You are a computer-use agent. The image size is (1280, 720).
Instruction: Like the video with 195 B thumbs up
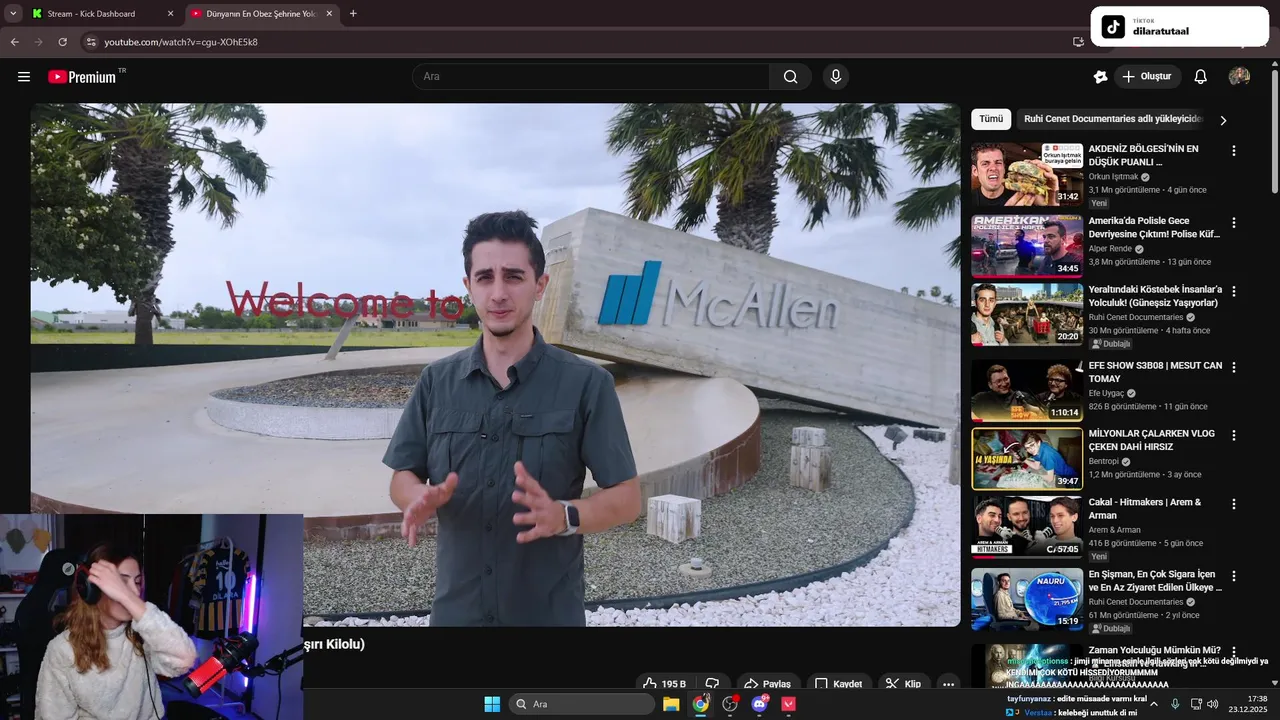point(665,684)
